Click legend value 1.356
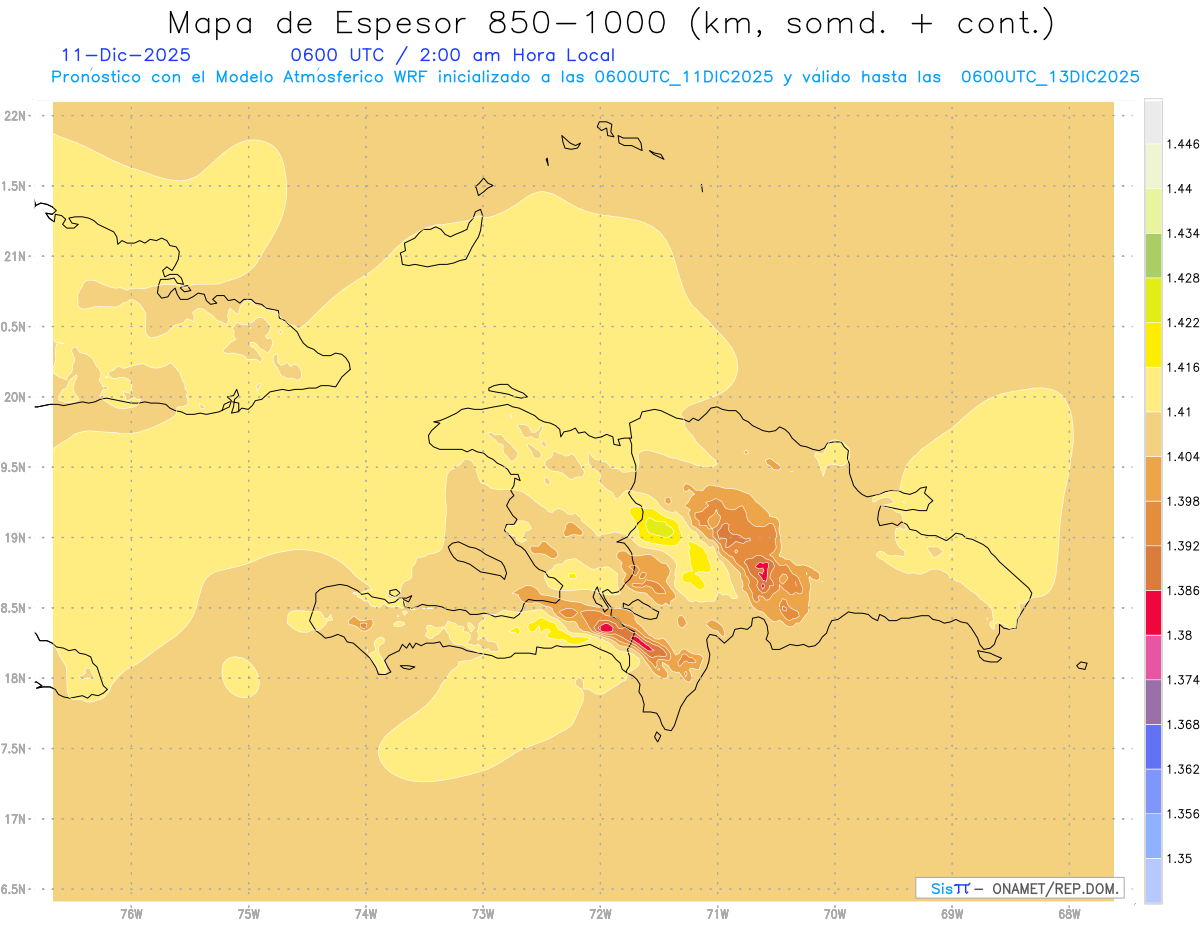The image size is (1200, 927). click(x=1185, y=814)
